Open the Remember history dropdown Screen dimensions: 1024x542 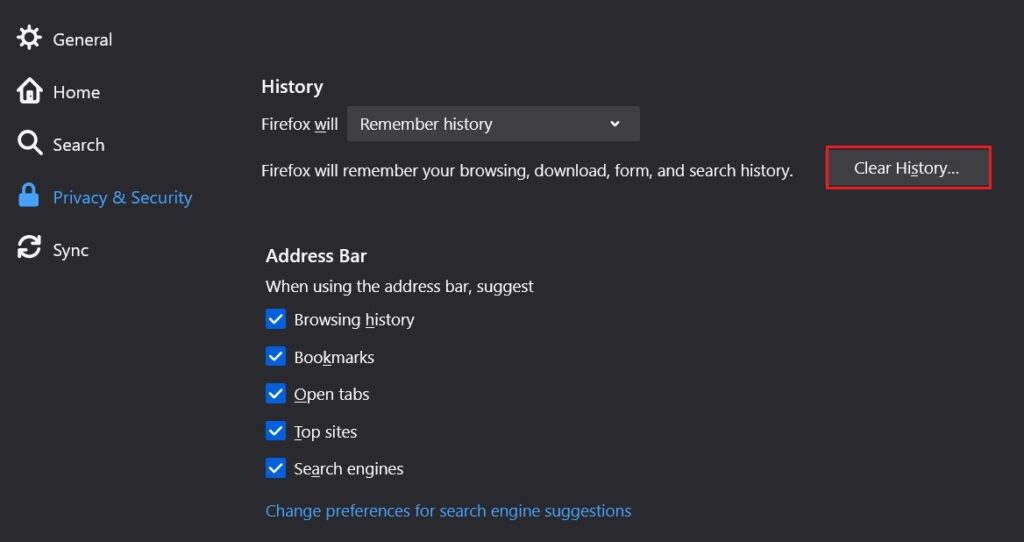492,124
